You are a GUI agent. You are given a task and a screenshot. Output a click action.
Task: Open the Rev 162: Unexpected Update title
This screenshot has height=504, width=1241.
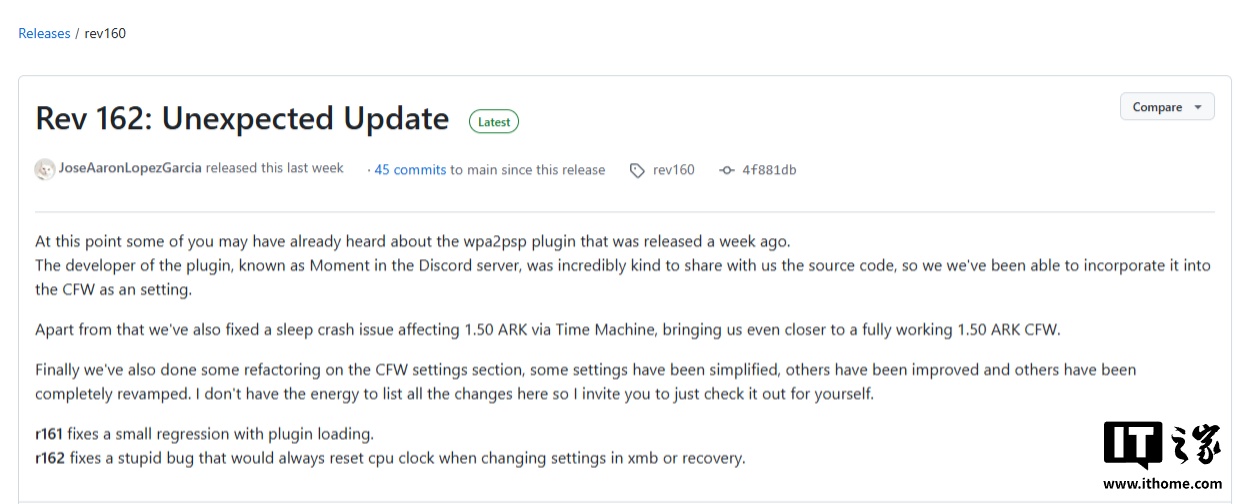pyautogui.click(x=242, y=118)
